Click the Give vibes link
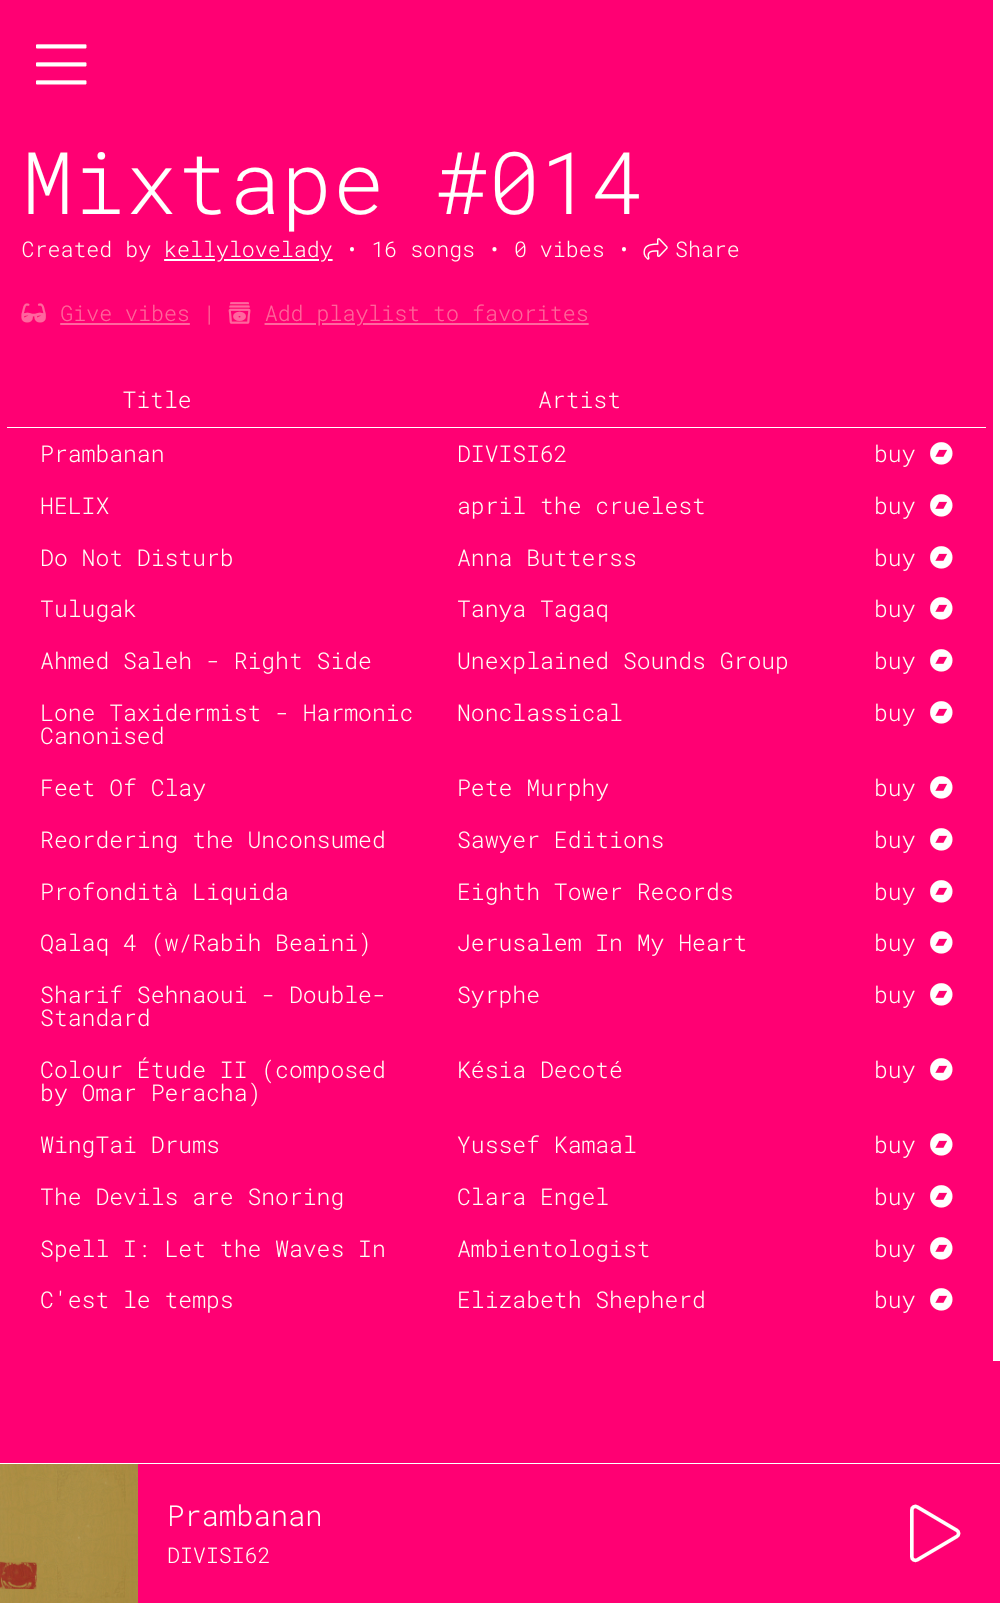1001x1603 pixels. tap(125, 314)
